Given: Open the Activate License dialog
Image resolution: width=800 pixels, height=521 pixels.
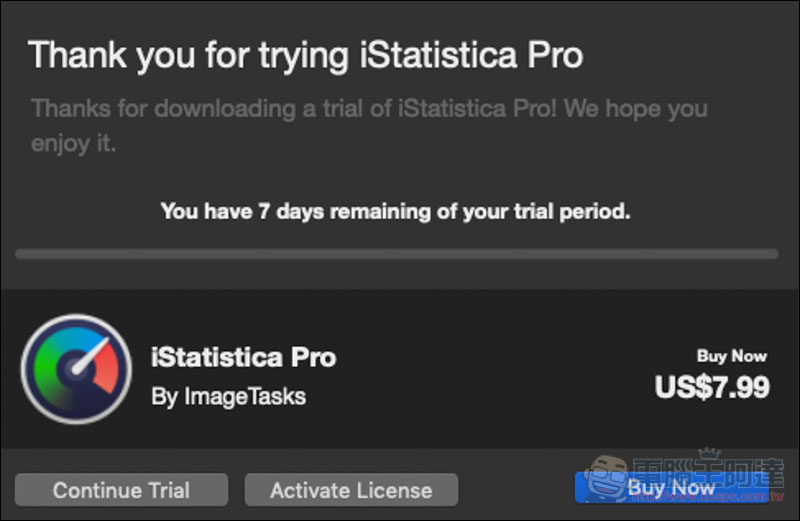Looking at the screenshot, I should 351,490.
